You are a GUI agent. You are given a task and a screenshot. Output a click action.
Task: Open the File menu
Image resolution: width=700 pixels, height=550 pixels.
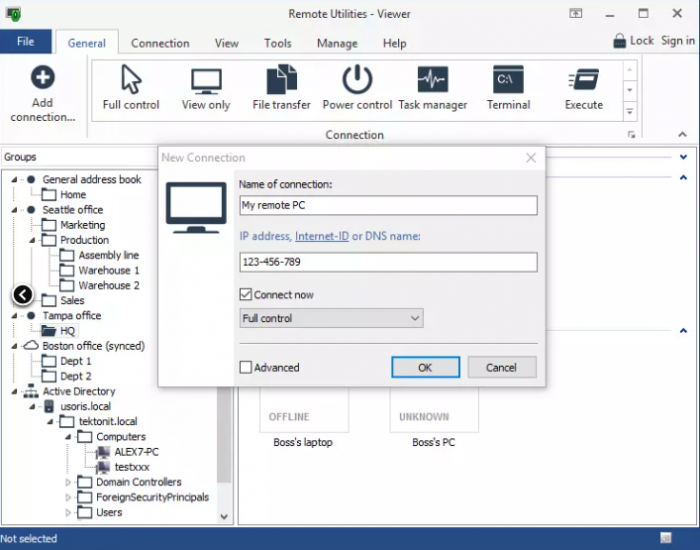[25, 42]
